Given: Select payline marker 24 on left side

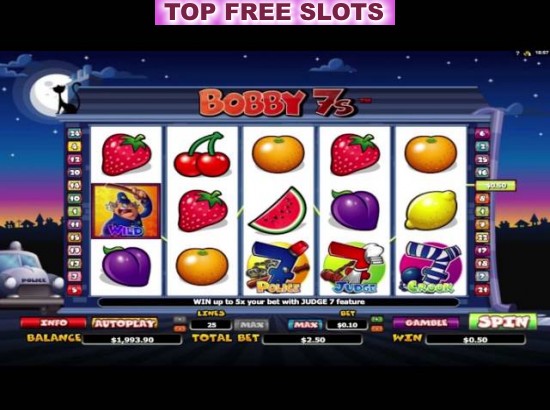Looking at the screenshot, I should pos(74,133).
